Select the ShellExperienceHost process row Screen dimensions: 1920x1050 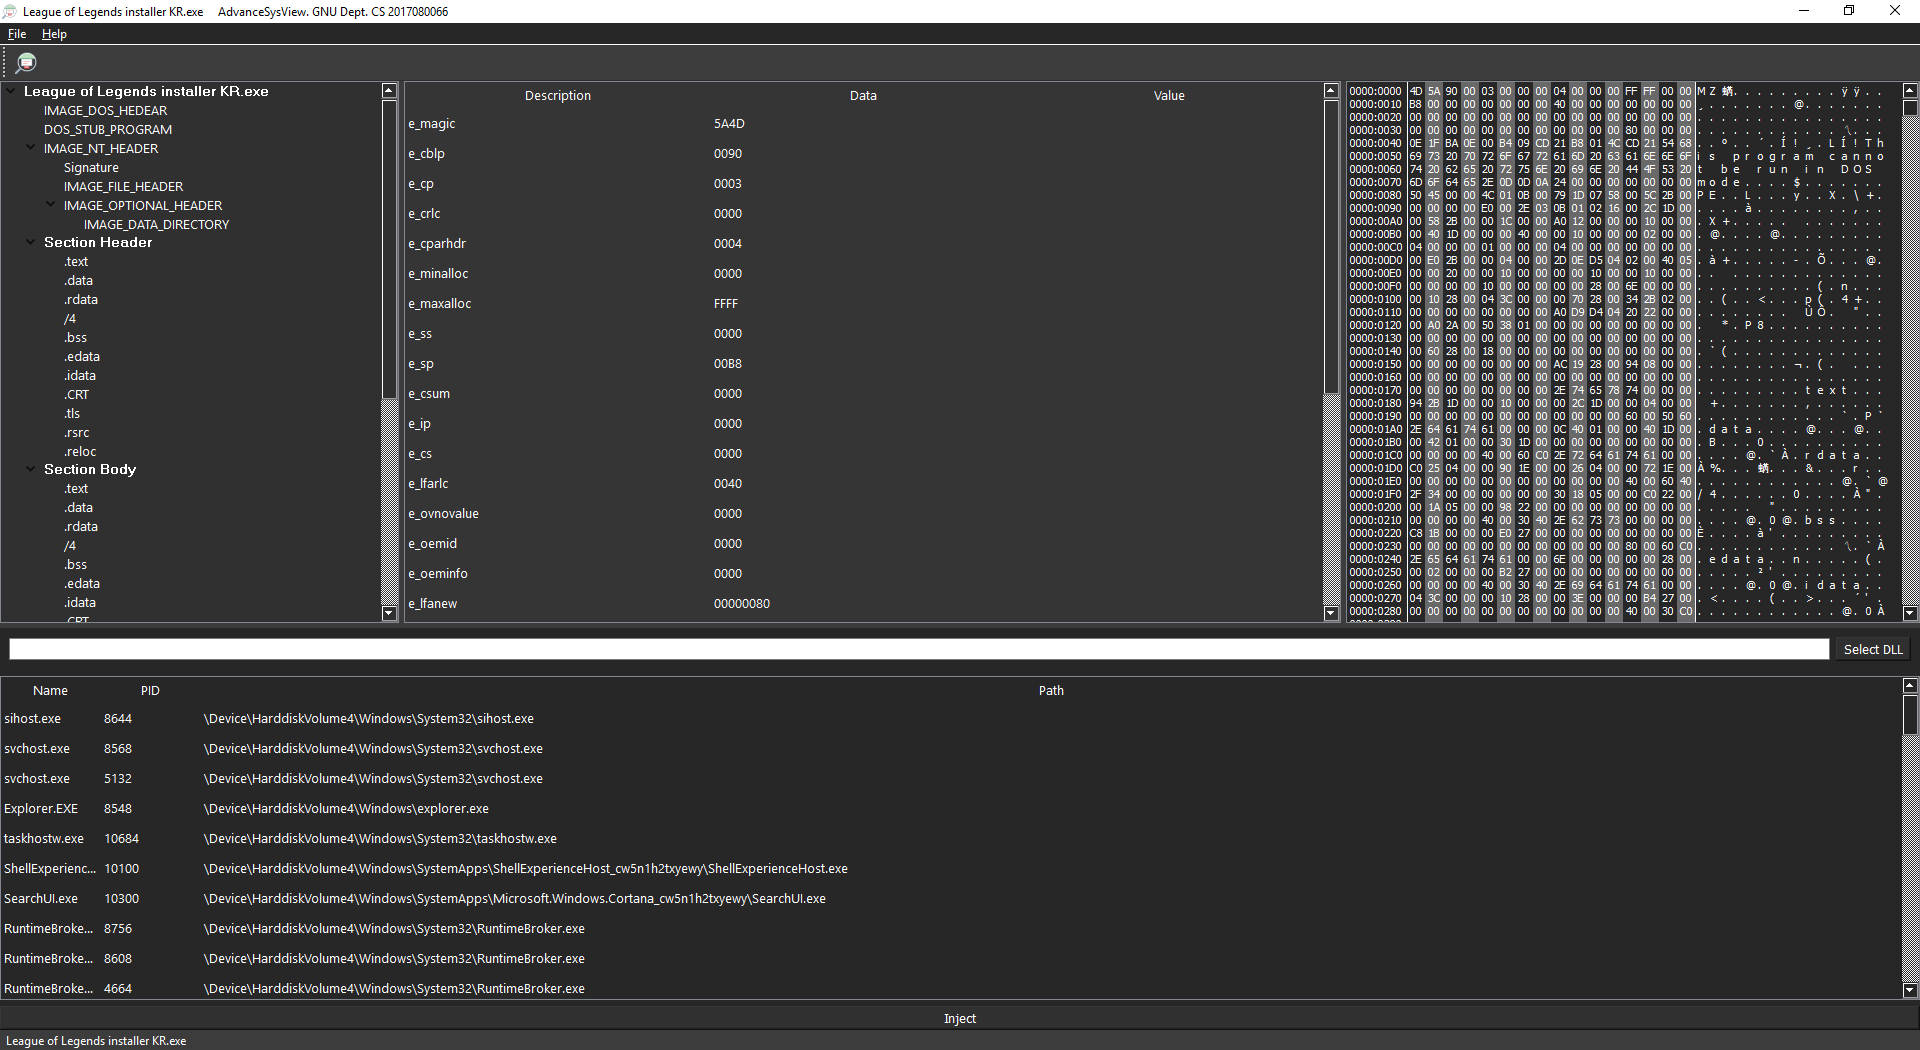click(x=950, y=869)
